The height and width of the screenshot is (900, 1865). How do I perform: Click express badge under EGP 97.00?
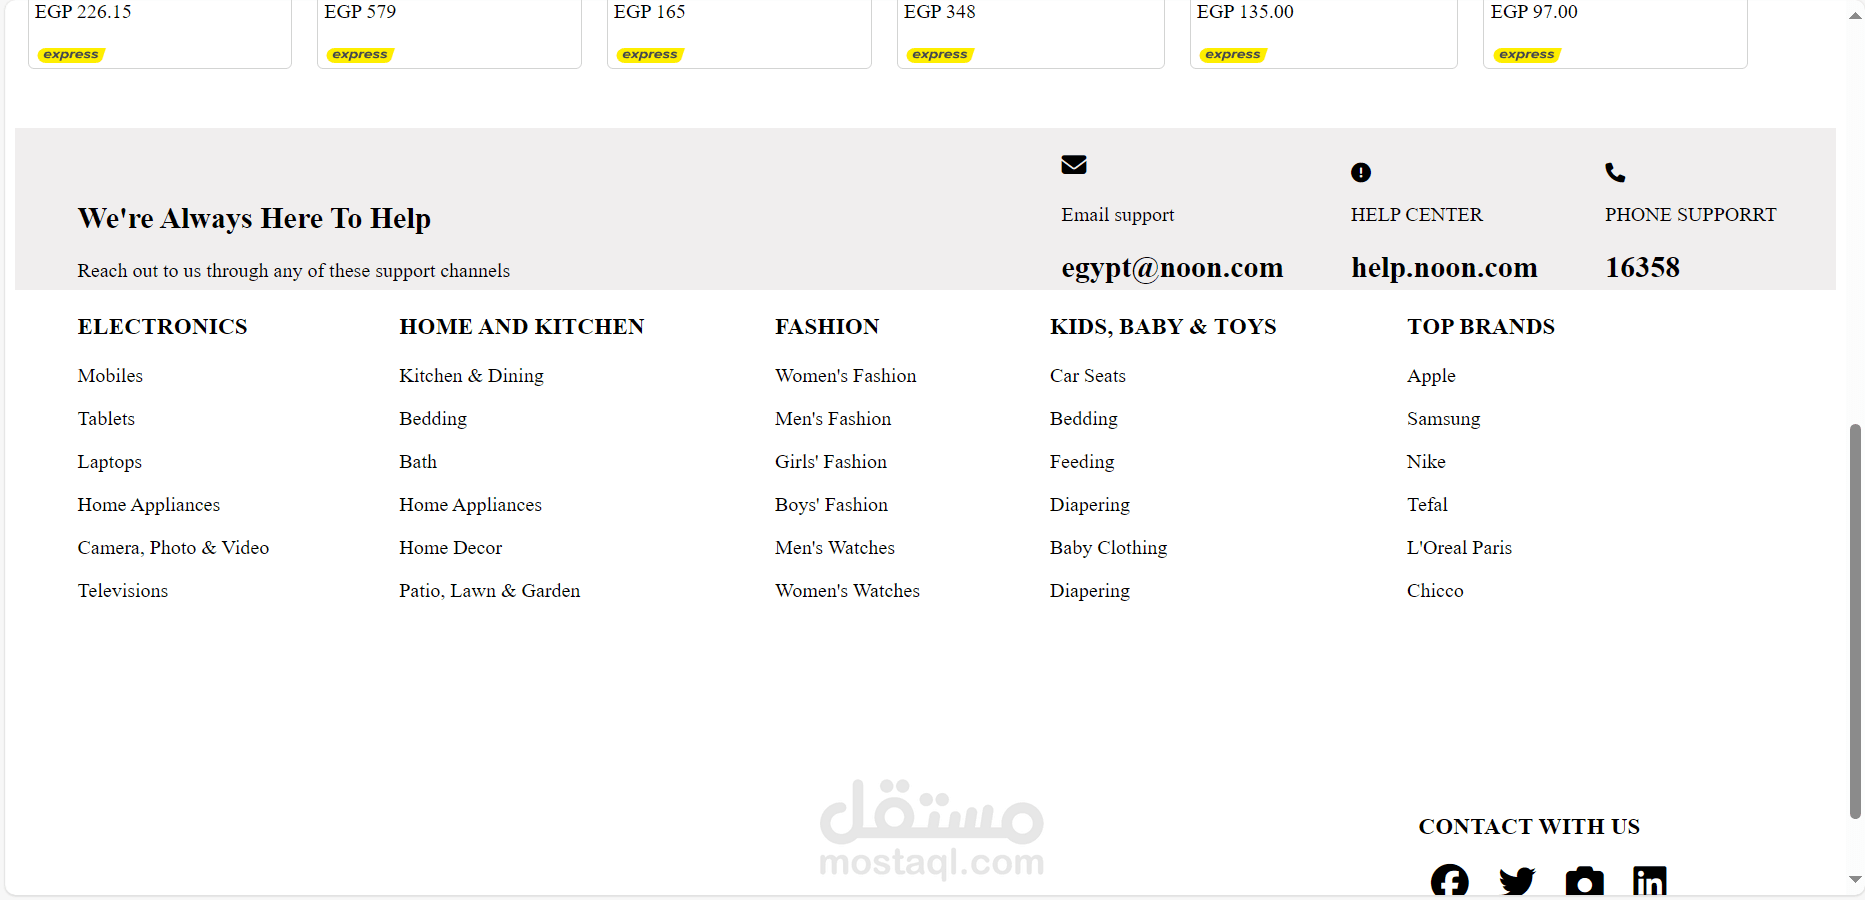pyautogui.click(x=1527, y=54)
